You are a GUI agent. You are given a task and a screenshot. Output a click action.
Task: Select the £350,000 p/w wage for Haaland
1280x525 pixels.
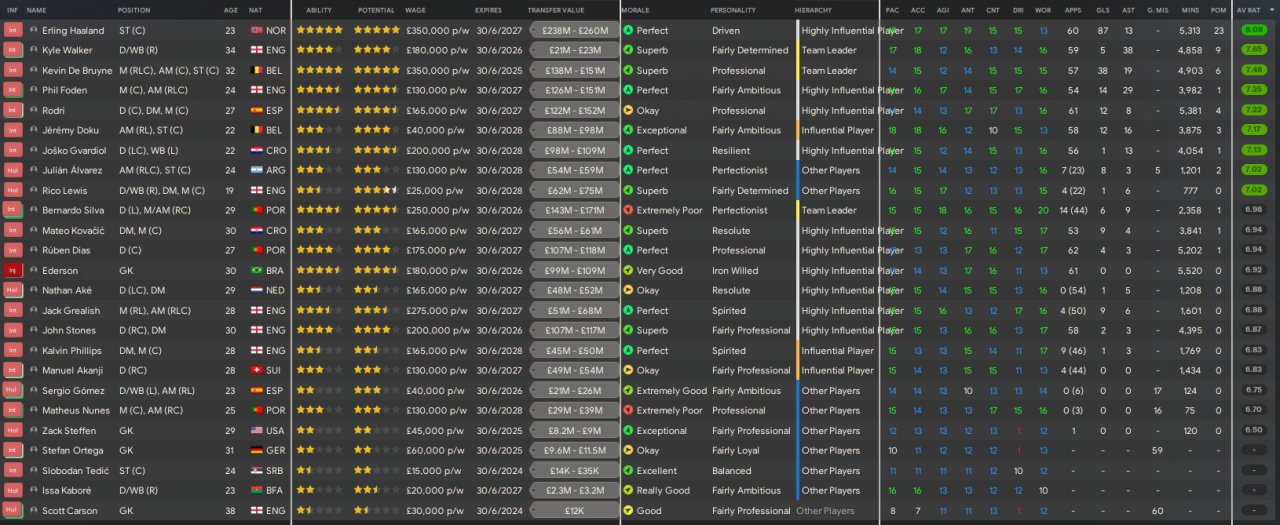click(437, 30)
